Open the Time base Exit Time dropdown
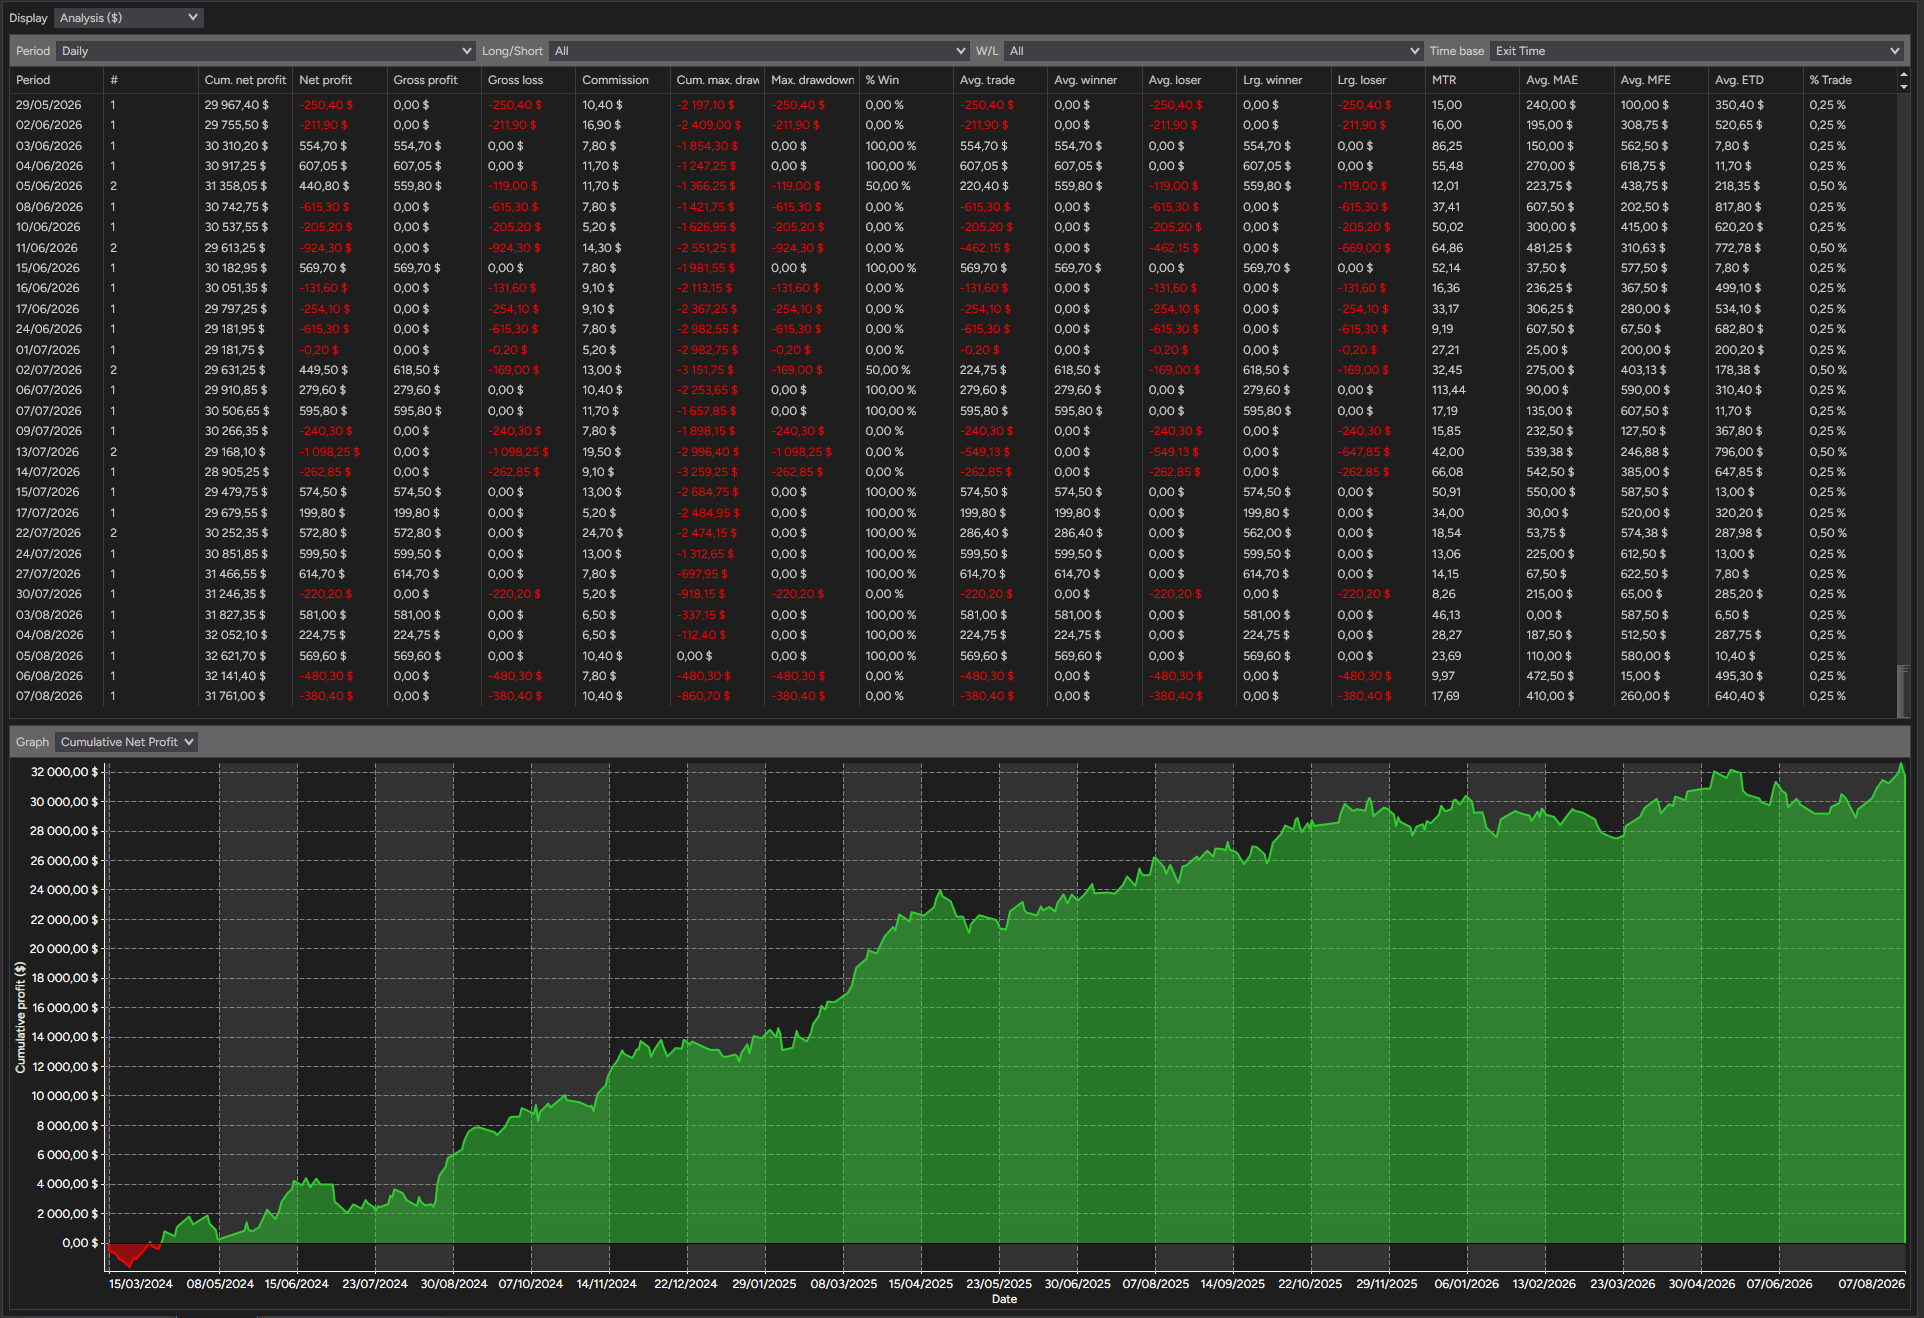The image size is (1924, 1318). point(1696,51)
